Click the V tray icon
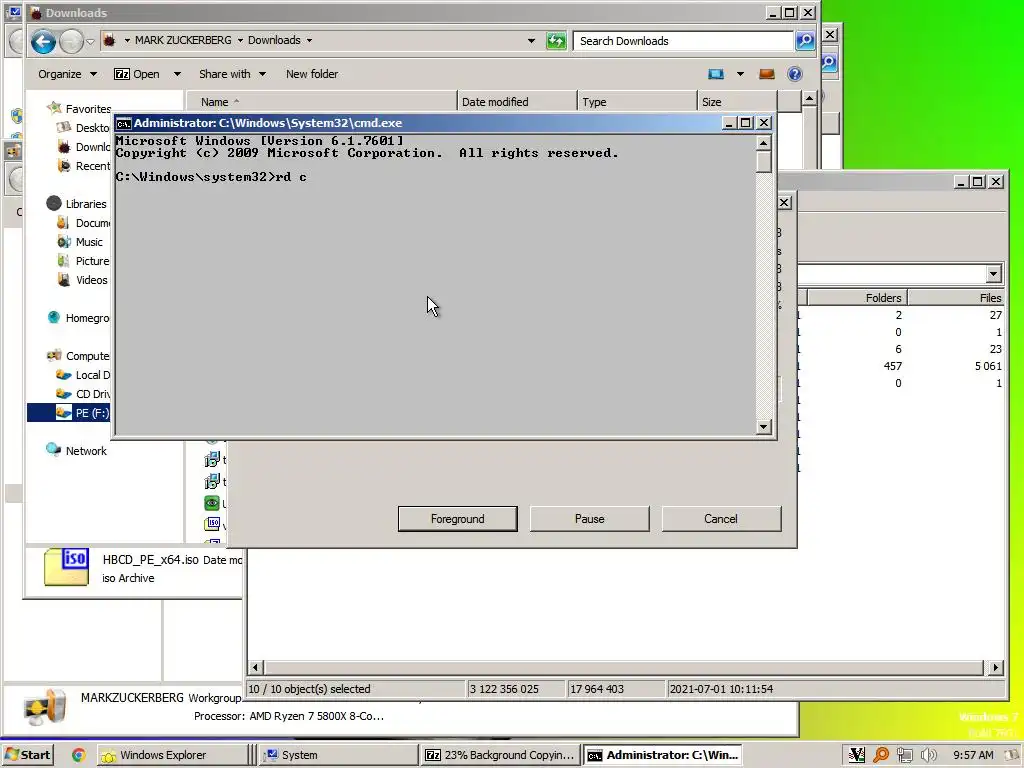The width and height of the screenshot is (1024, 768). (x=857, y=755)
